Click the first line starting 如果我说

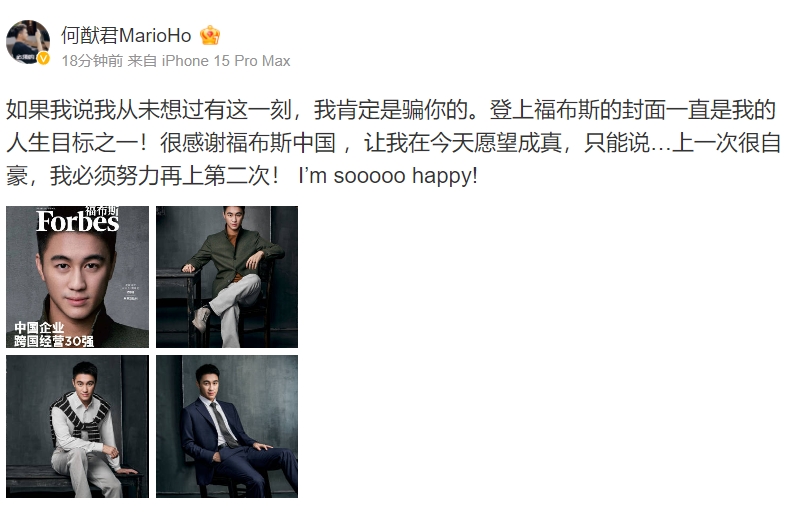pos(391,110)
